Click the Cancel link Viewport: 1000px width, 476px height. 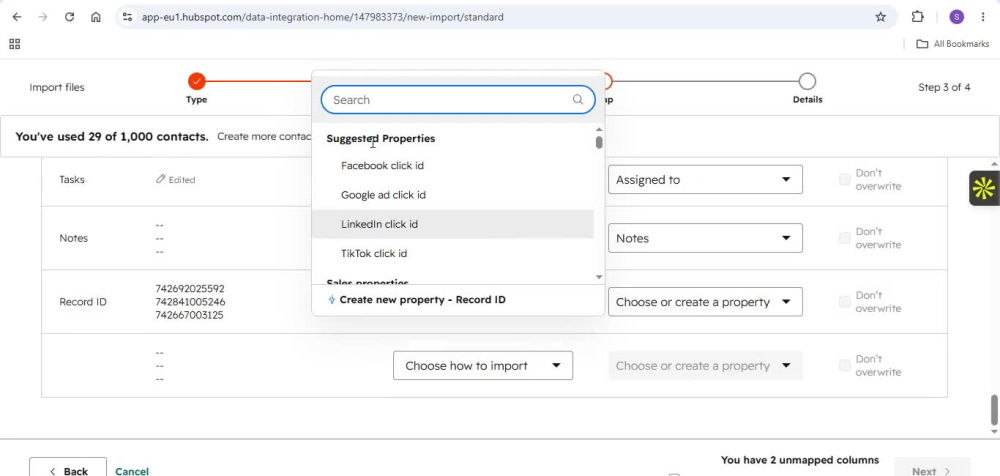point(132,471)
